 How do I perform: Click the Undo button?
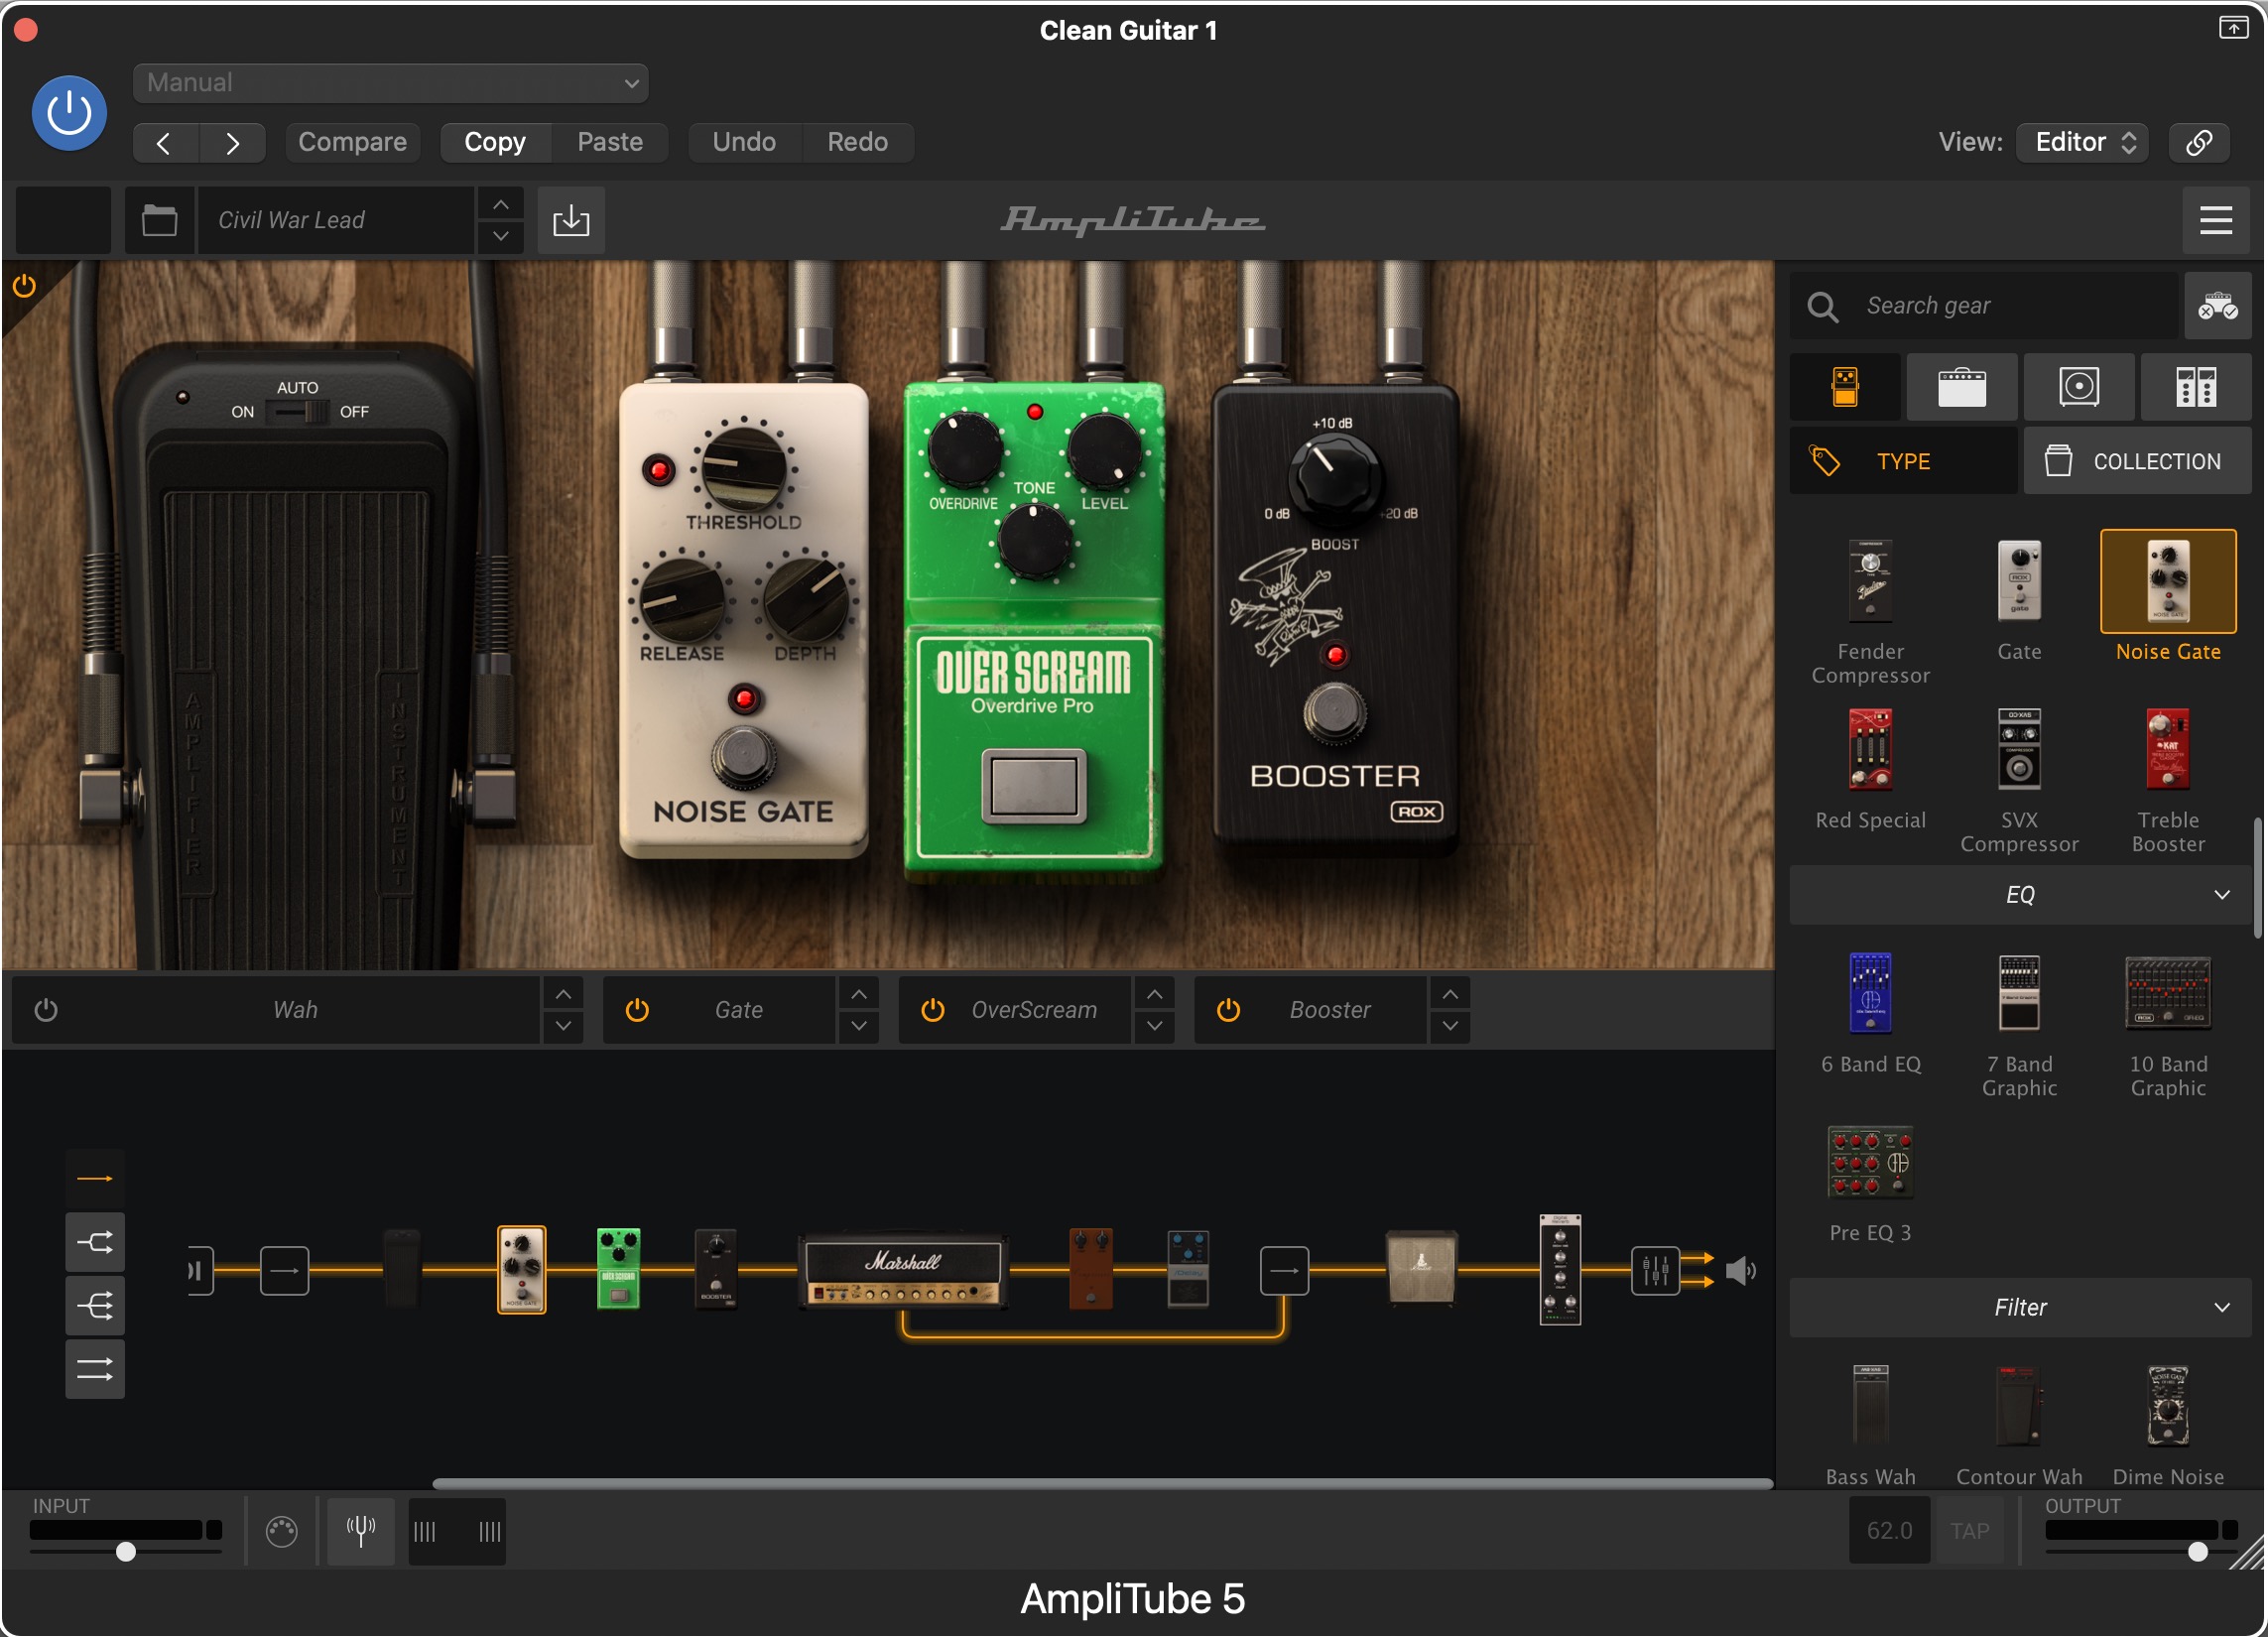coord(744,143)
